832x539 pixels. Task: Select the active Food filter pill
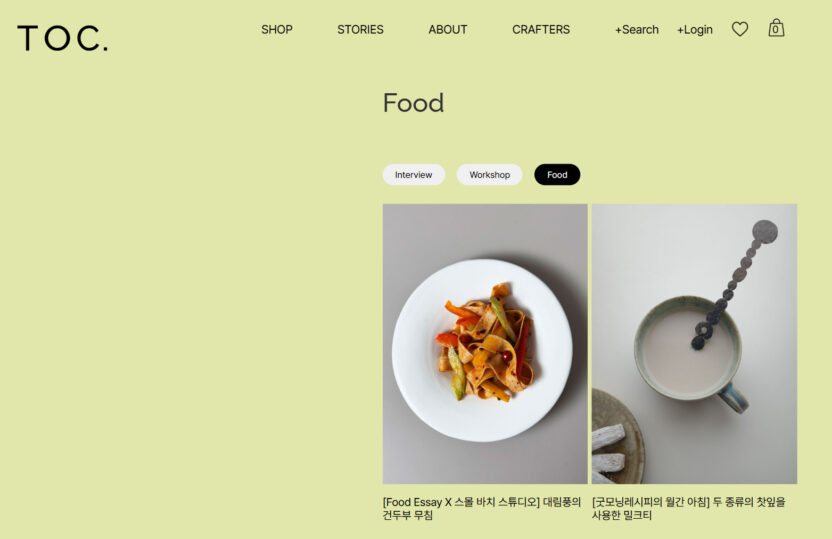[557, 175]
